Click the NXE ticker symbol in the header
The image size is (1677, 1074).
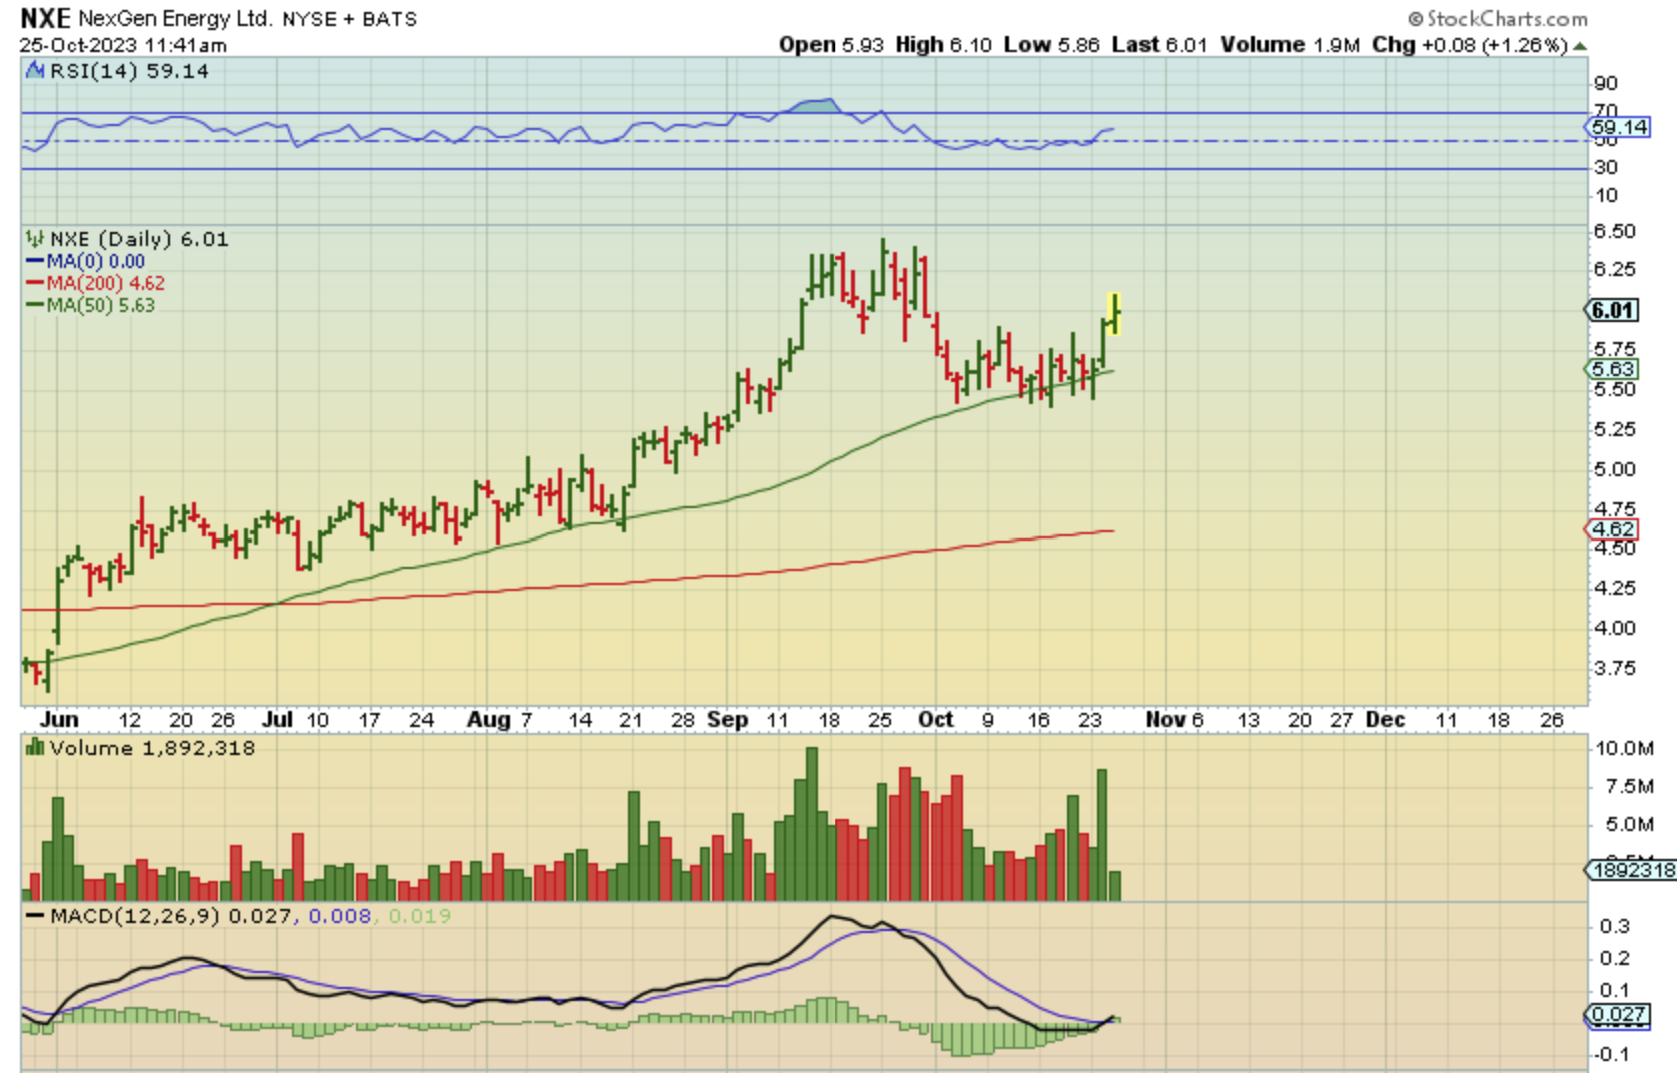(x=45, y=18)
